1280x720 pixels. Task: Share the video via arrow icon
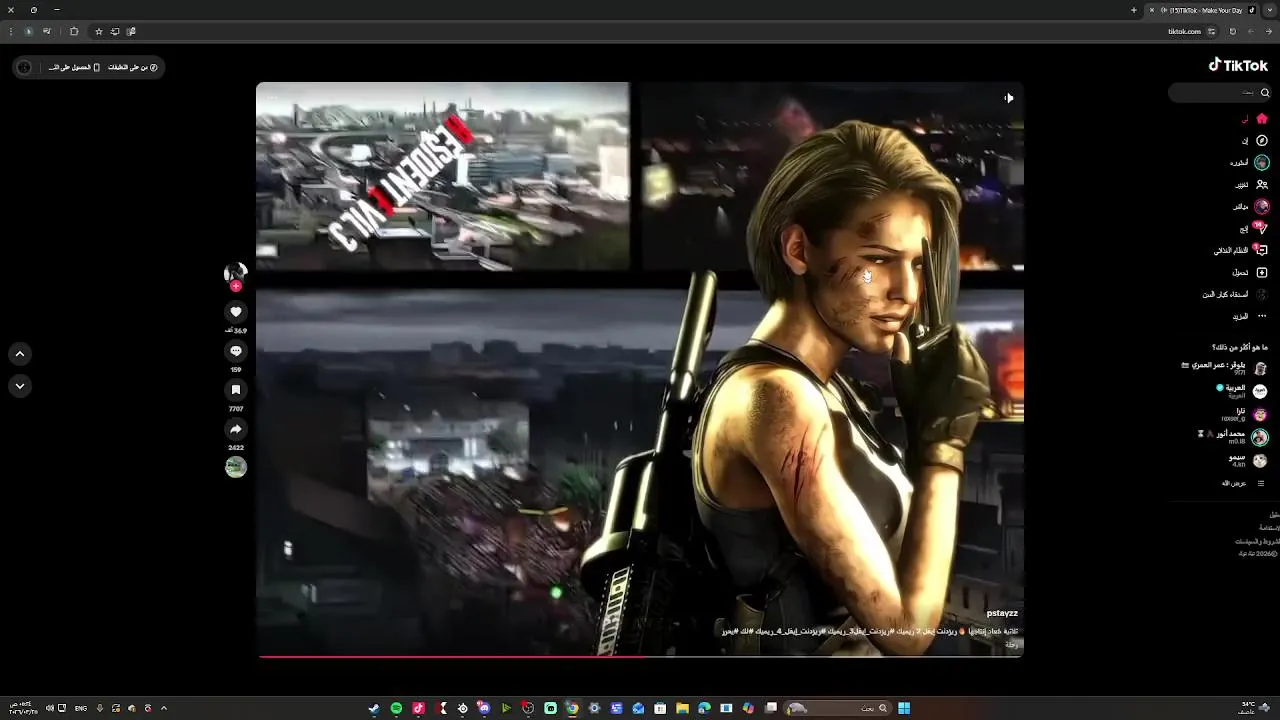coord(236,429)
